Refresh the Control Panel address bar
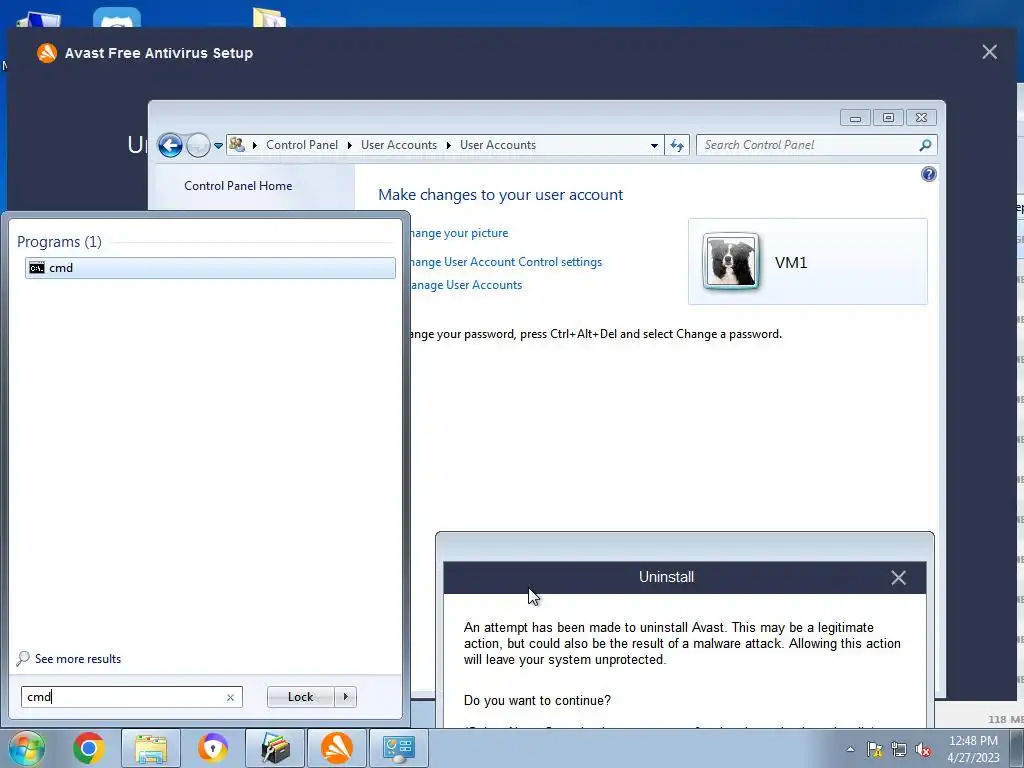The width and height of the screenshot is (1024, 768). coord(677,146)
